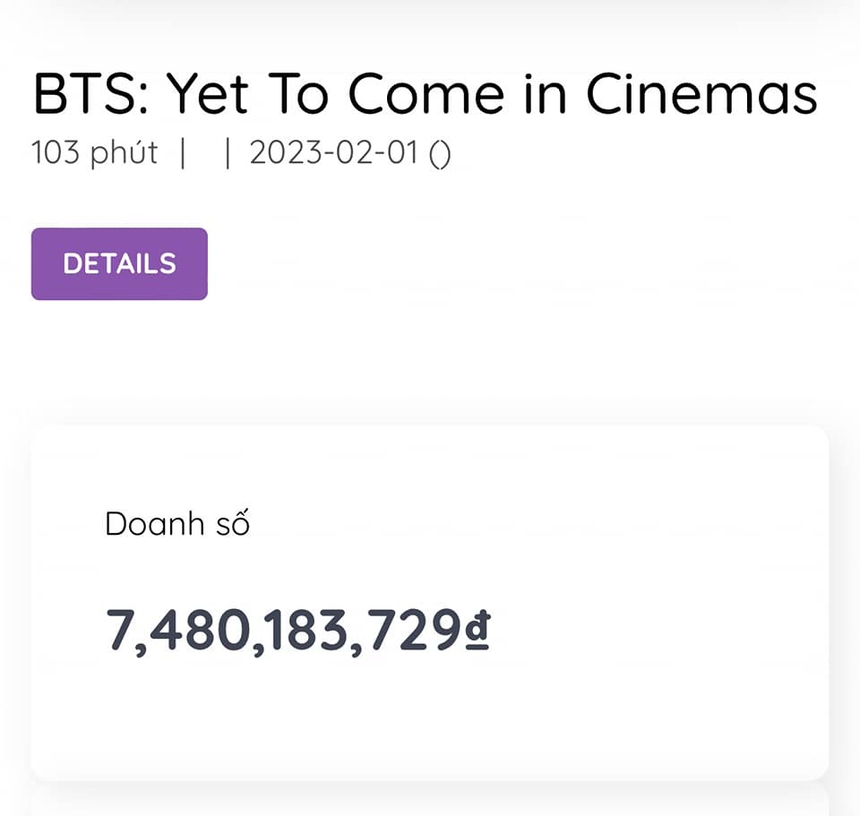This screenshot has height=816, width=860.
Task: Click the empty parentheses after the date
Action: click(439, 155)
